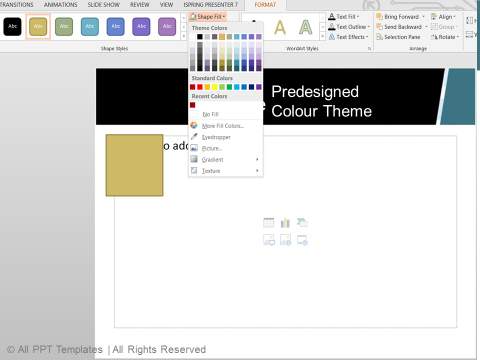Viewport: 480px width, 360px height.
Task: Open the Align dropdown
Action: (443, 17)
